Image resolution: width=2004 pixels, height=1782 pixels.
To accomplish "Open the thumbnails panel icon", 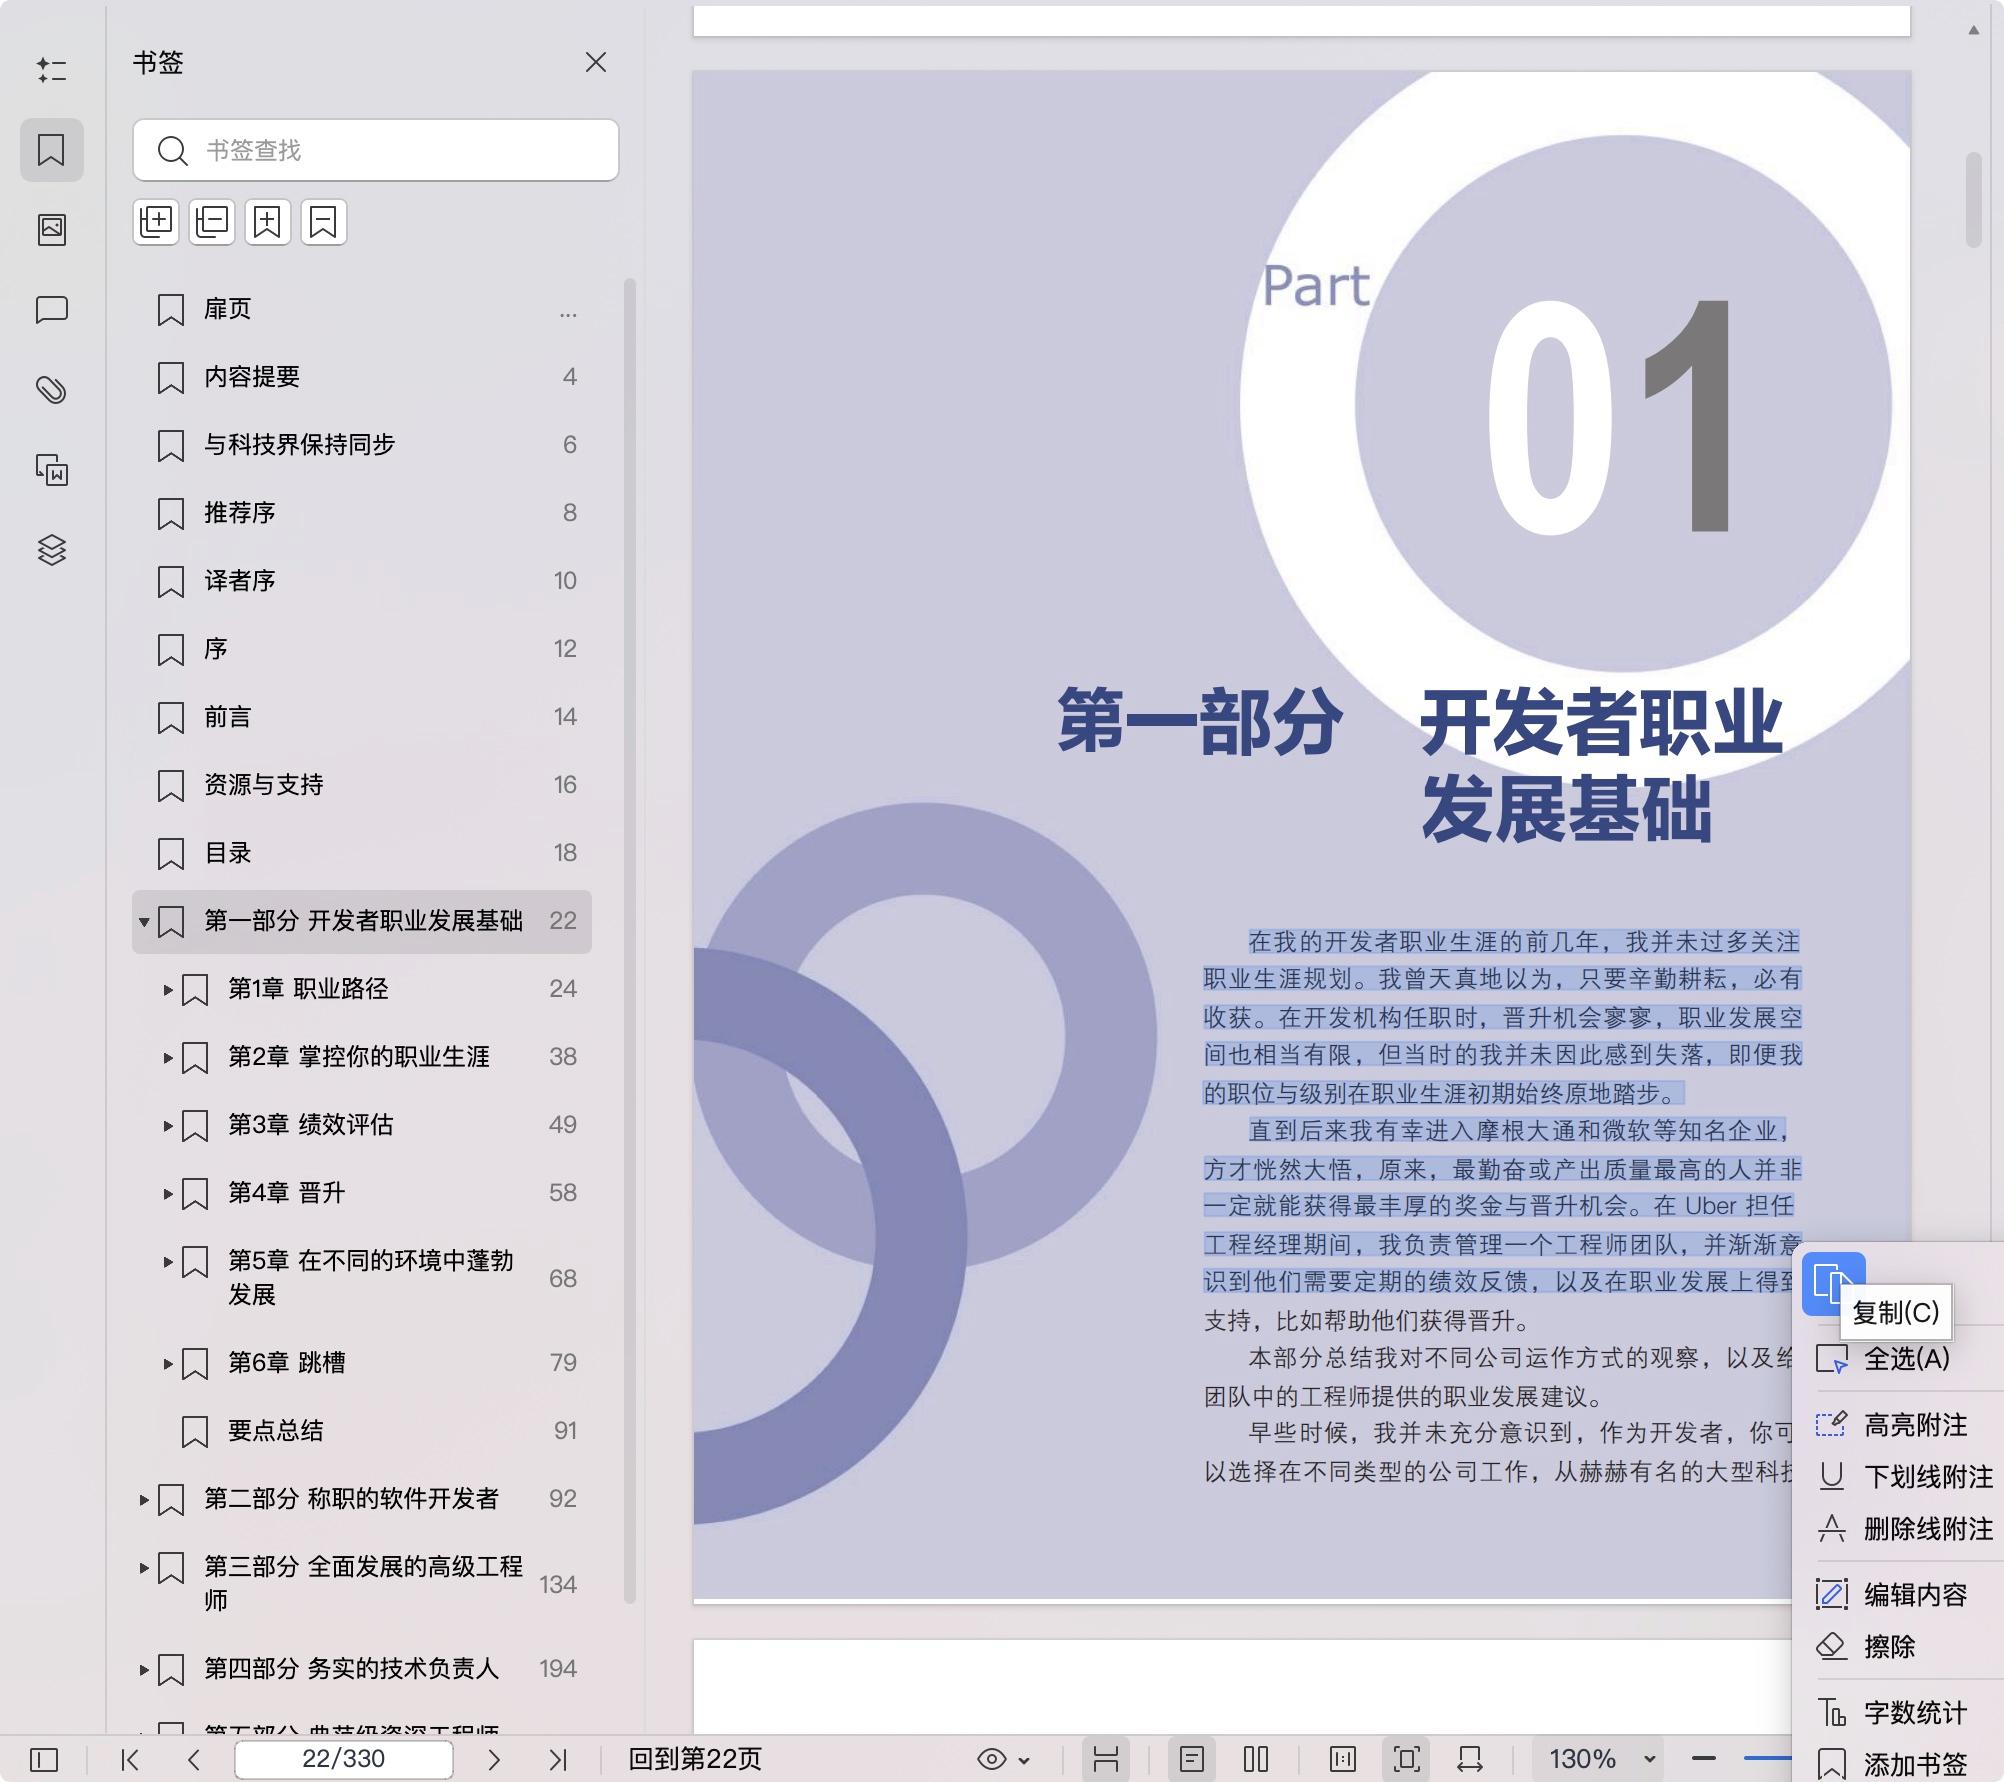I will click(x=52, y=230).
